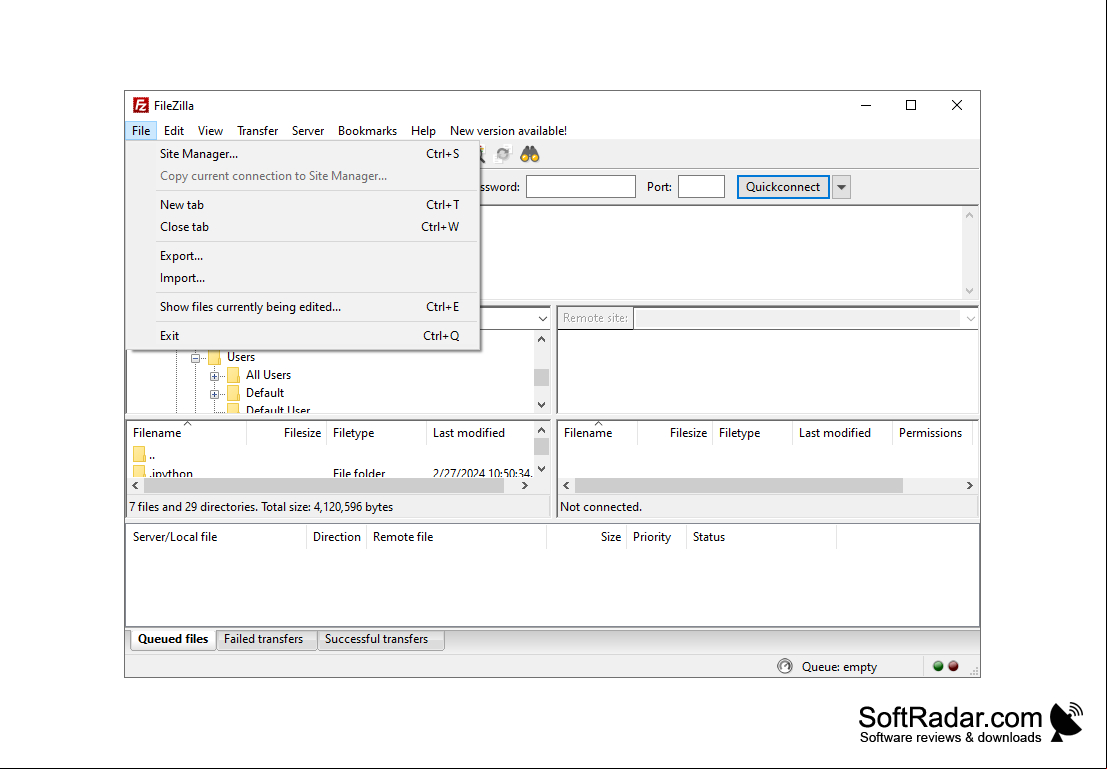Click the 'Queue: empty' status text
Viewport: 1107px width, 769px height.
pos(839,667)
